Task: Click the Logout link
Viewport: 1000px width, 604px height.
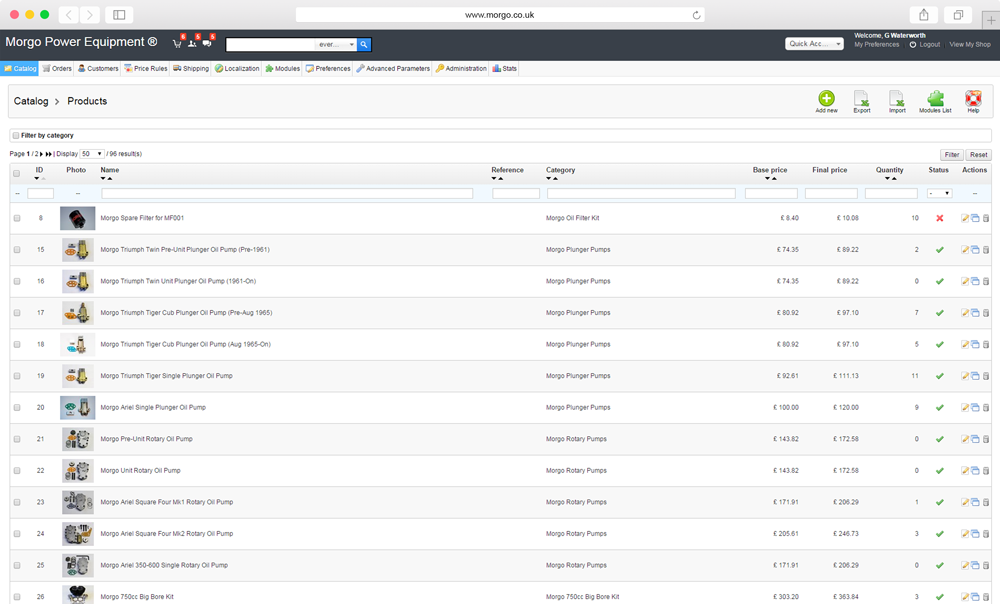Action: coord(929,45)
